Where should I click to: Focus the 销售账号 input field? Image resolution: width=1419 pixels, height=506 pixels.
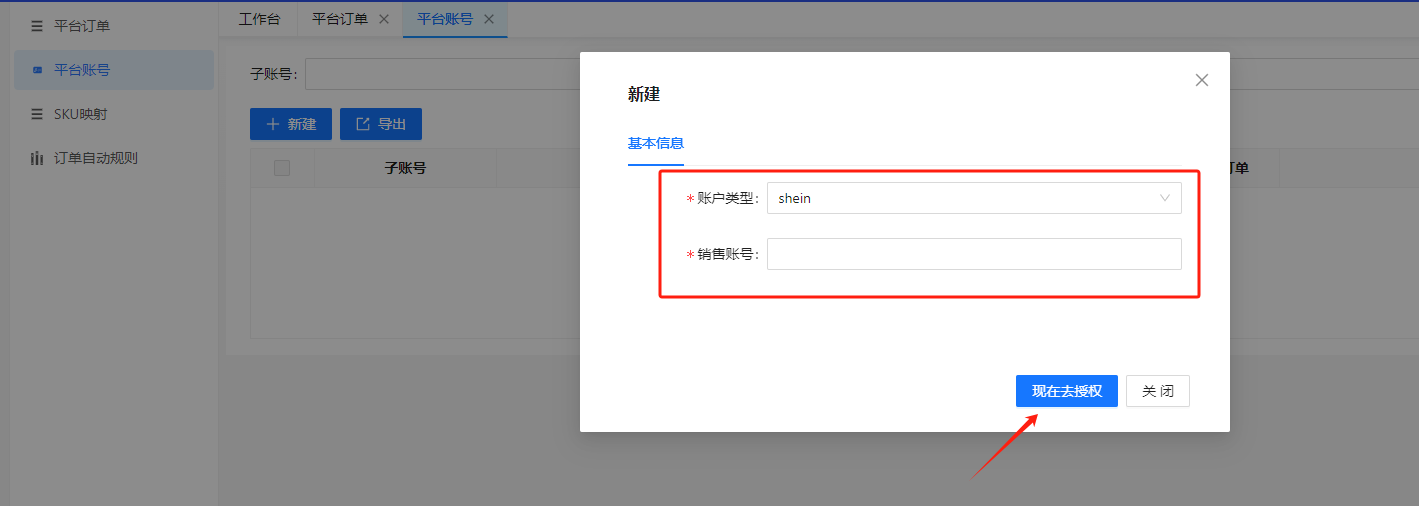973,254
